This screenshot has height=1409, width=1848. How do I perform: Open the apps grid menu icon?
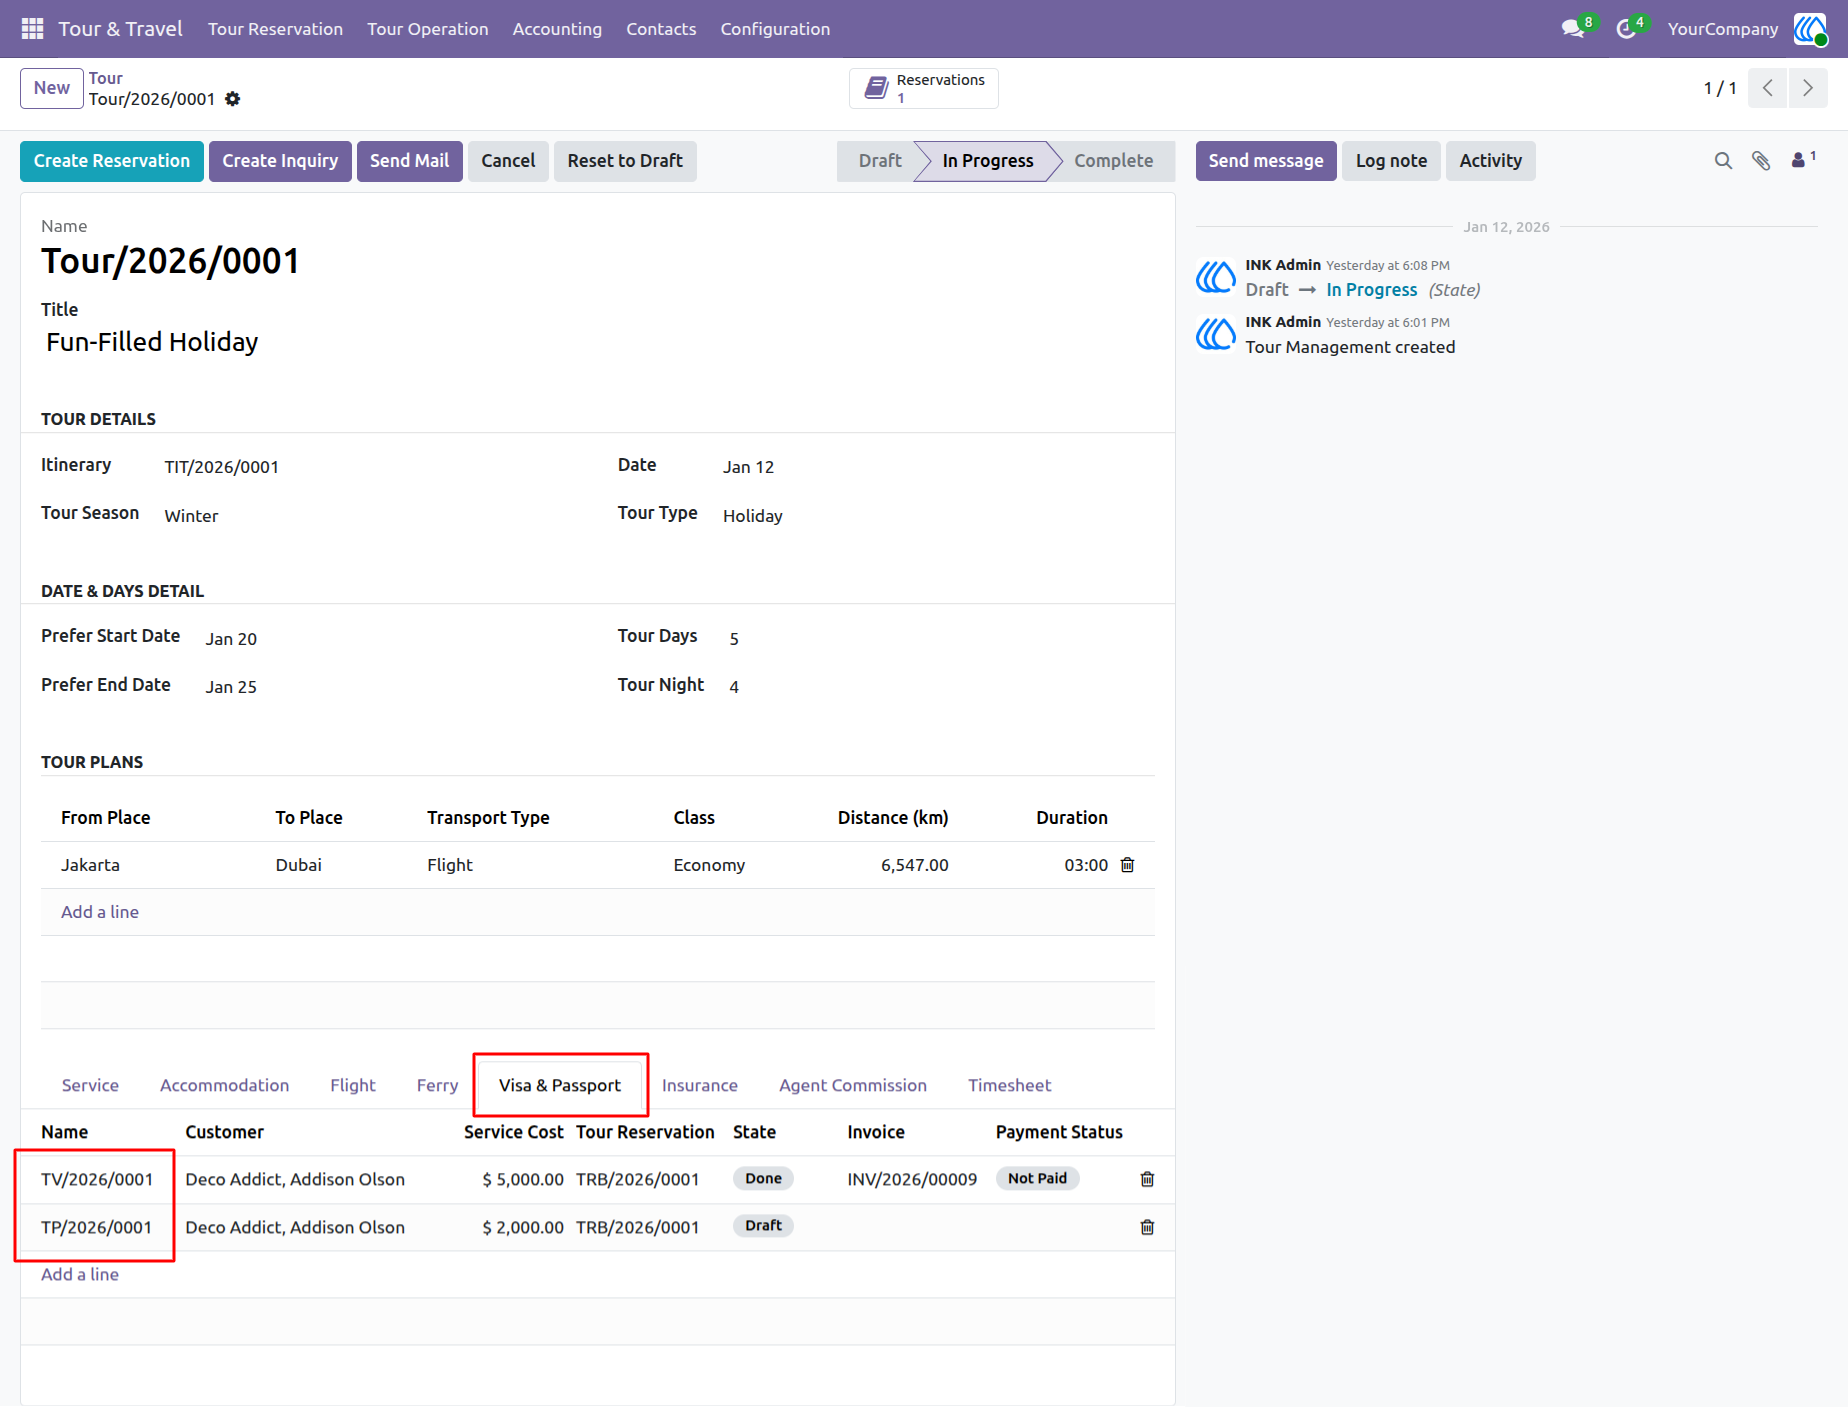(x=32, y=29)
